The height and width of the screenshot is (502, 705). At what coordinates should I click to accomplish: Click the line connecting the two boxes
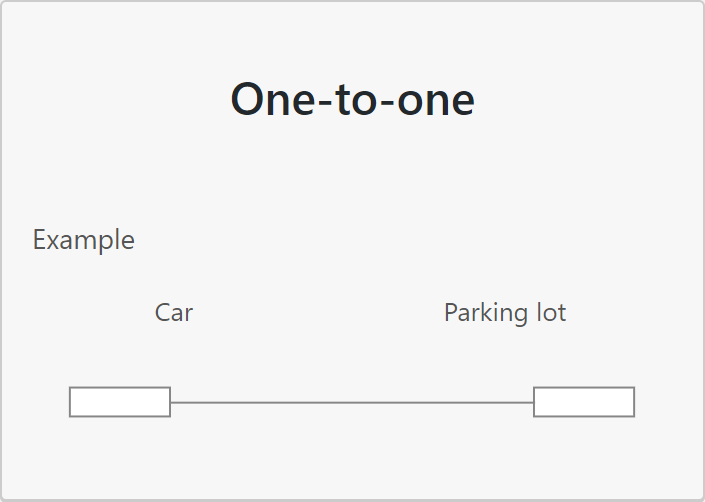(x=352, y=402)
